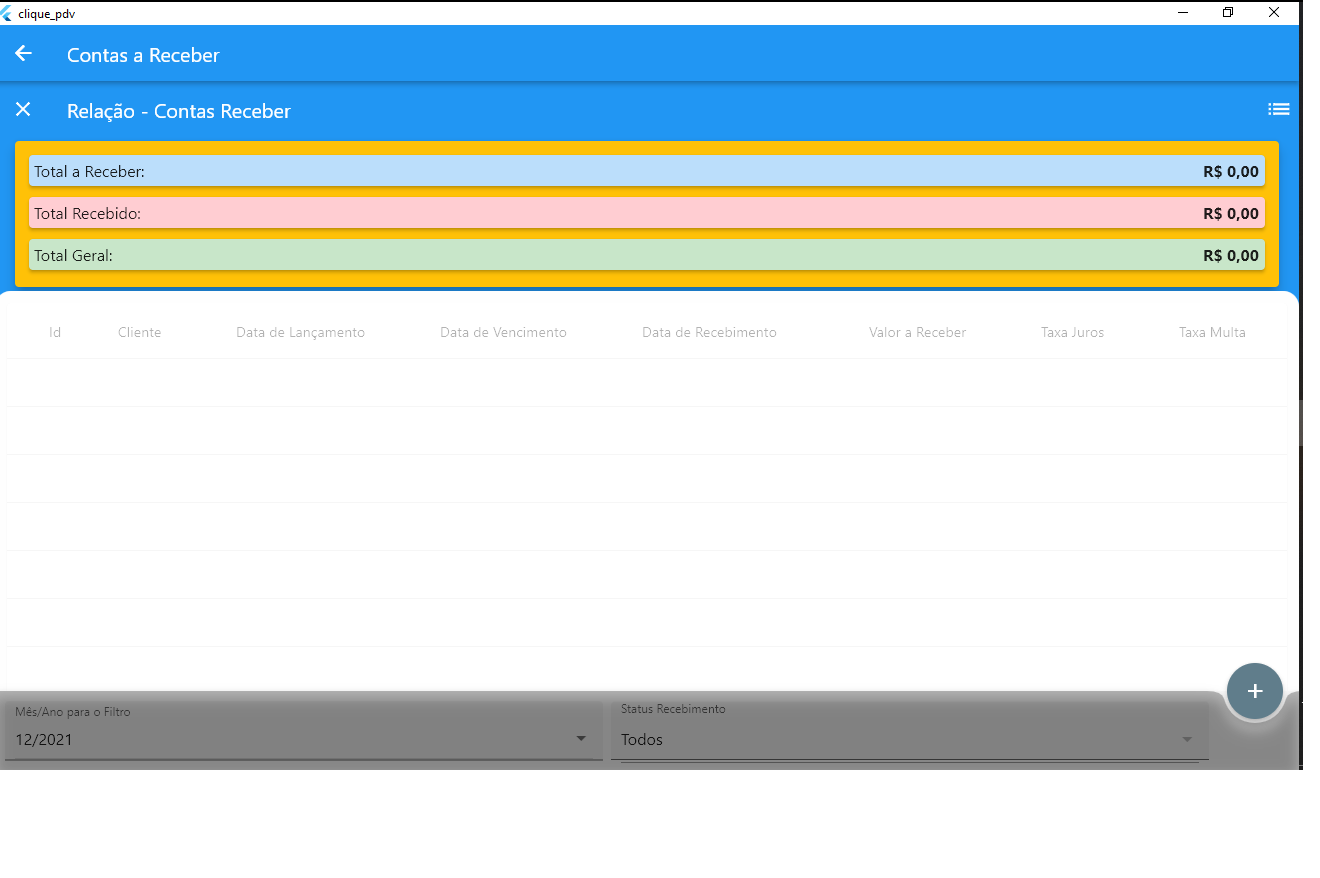Restore down the clique_pdv window
Image resolution: width=1320 pixels, height=878 pixels.
point(1228,13)
